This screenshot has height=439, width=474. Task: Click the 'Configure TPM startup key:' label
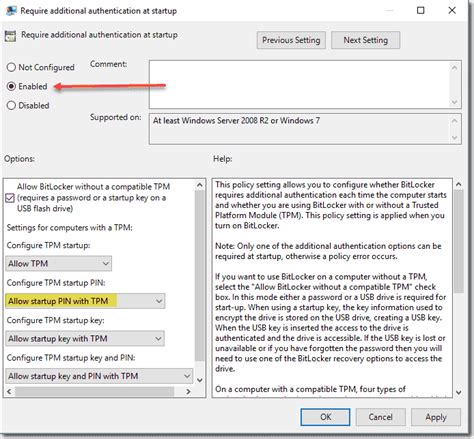(56, 320)
